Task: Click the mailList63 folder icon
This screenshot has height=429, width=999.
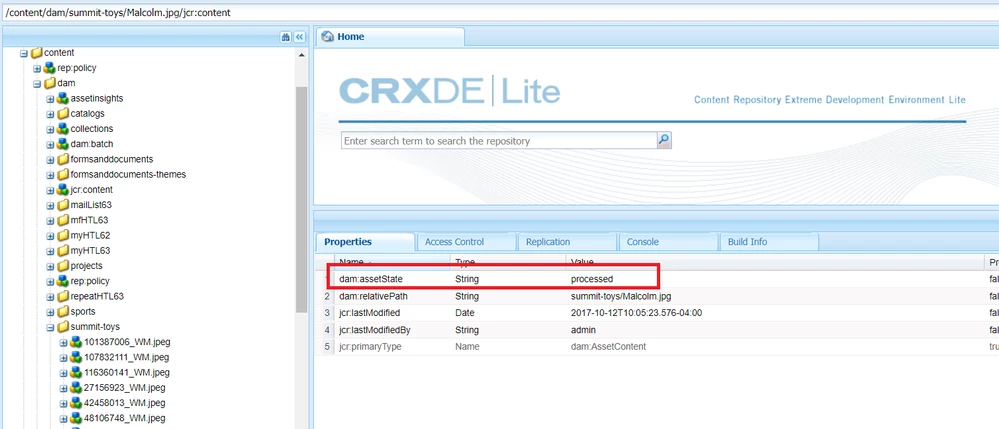Action: click(62, 205)
